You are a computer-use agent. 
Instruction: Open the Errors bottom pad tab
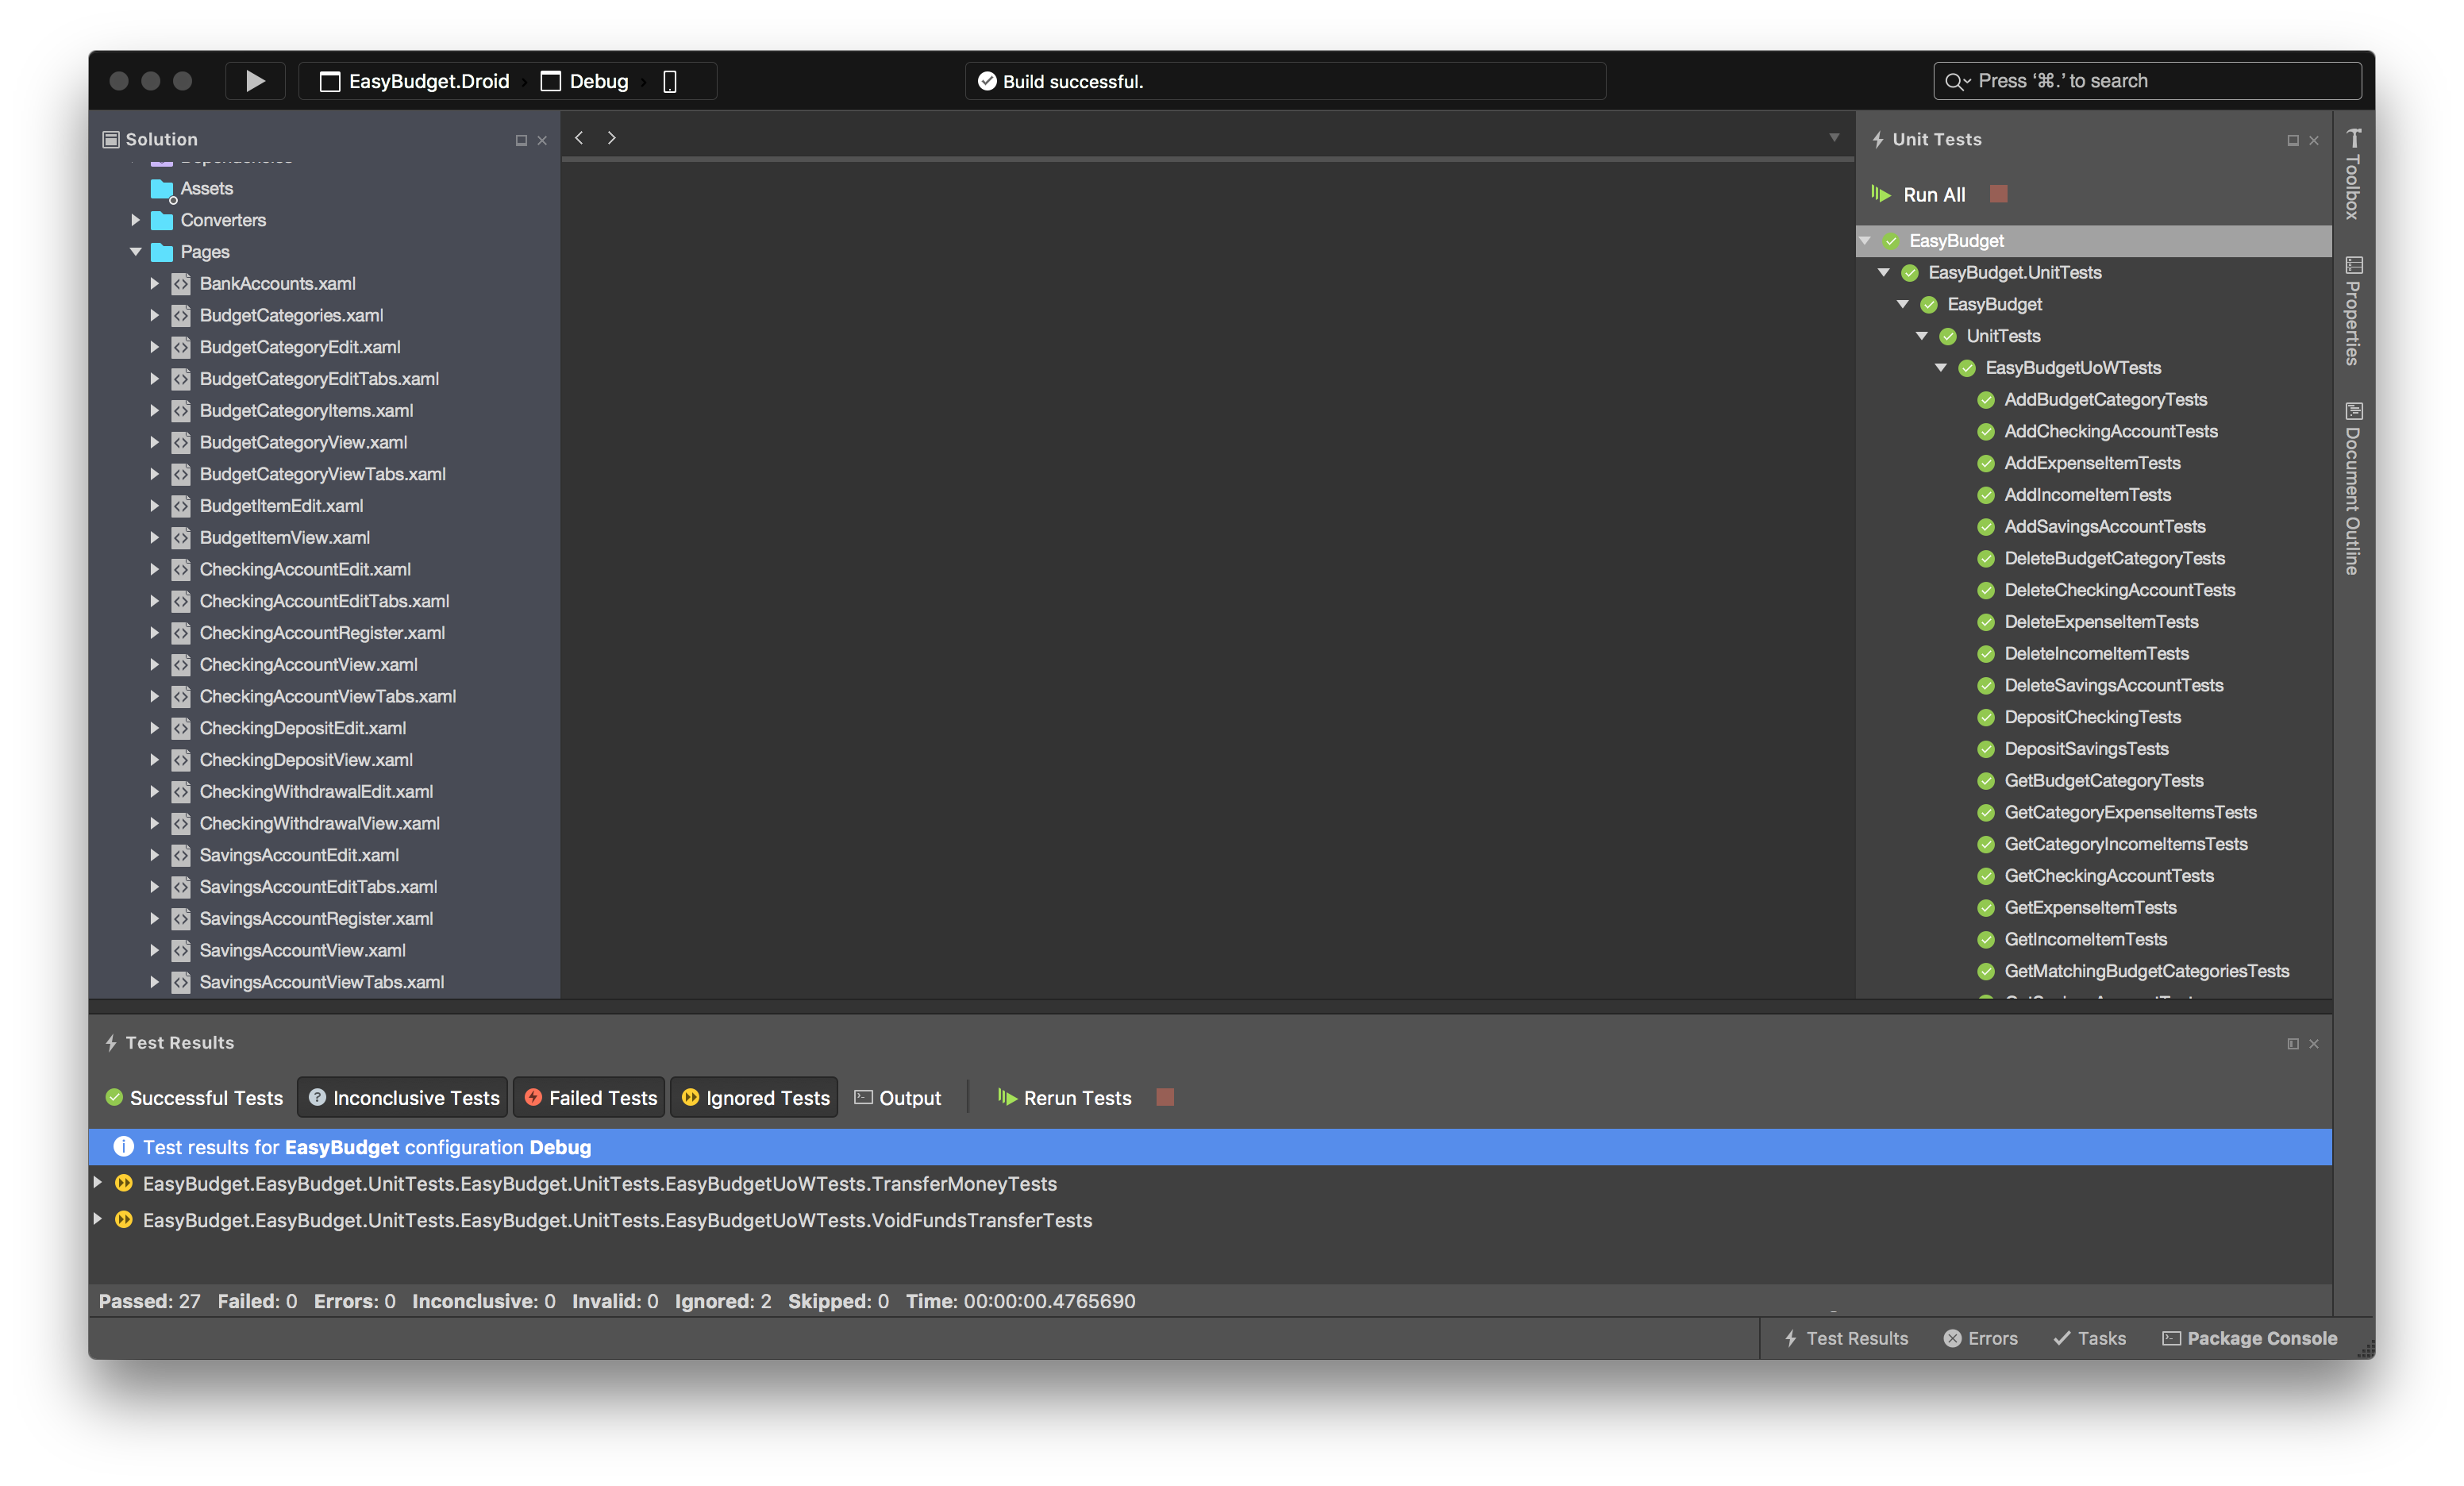click(x=1981, y=1338)
